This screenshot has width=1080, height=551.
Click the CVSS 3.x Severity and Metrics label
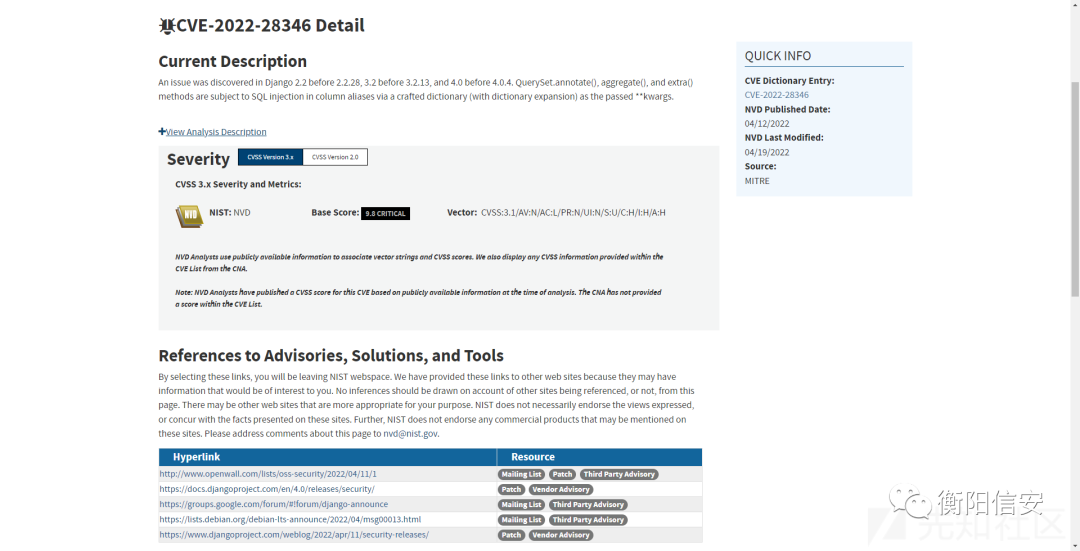point(238,185)
